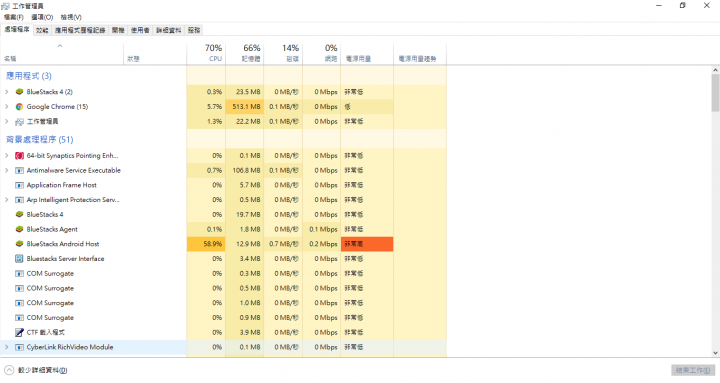This screenshot has width=720, height=383.
Task: Switch to the 應用程式歷程記錄 tab
Action: coord(80,30)
